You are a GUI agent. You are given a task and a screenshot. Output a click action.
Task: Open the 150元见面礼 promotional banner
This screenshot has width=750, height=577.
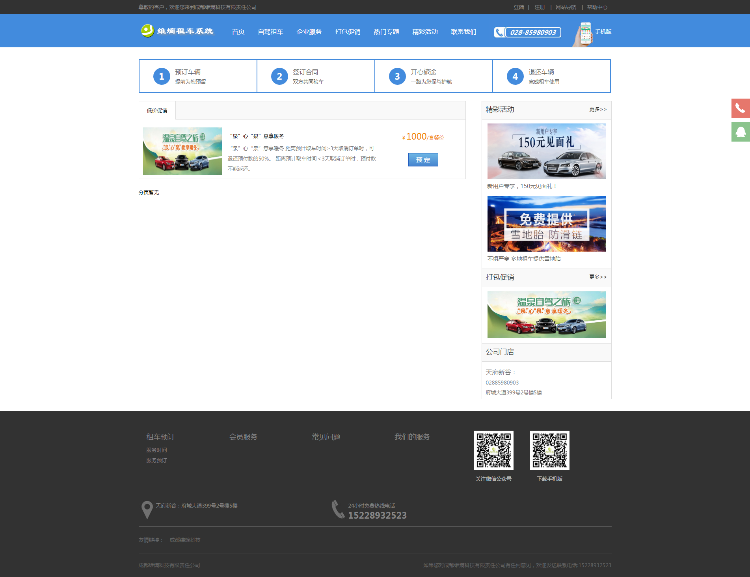[546, 151]
